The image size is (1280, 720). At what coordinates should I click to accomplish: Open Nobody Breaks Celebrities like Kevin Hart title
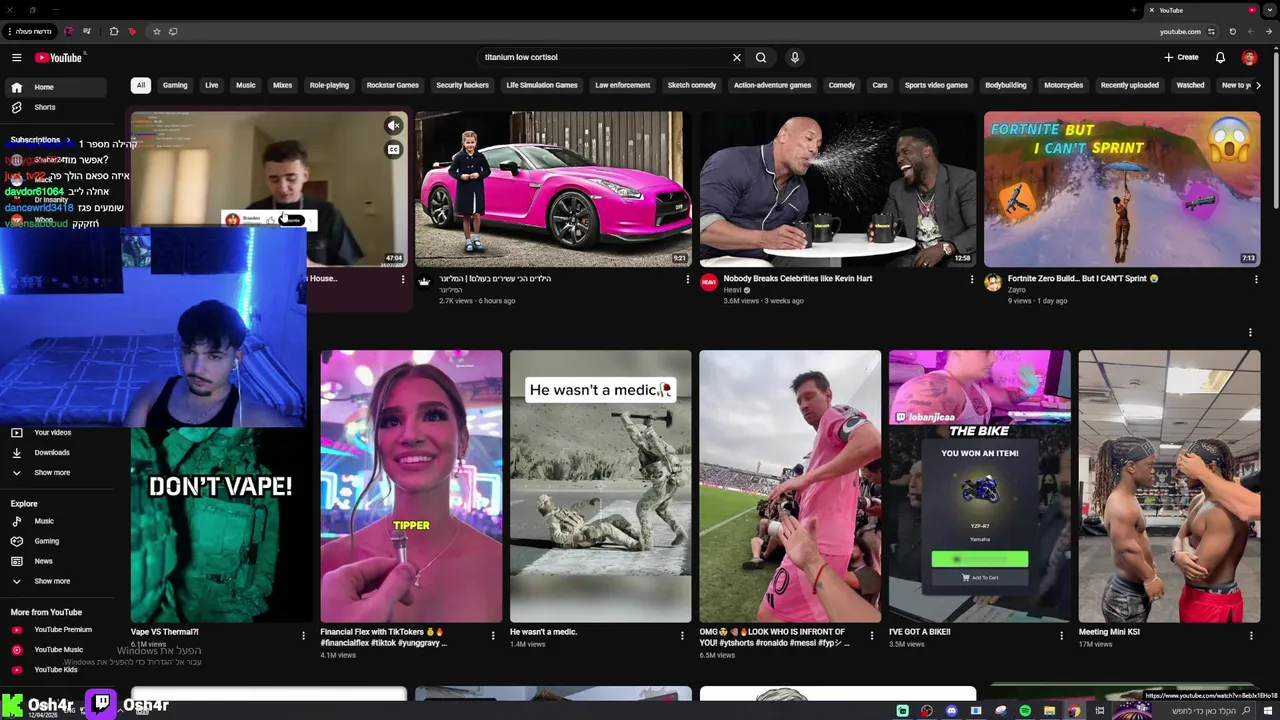tap(798, 279)
